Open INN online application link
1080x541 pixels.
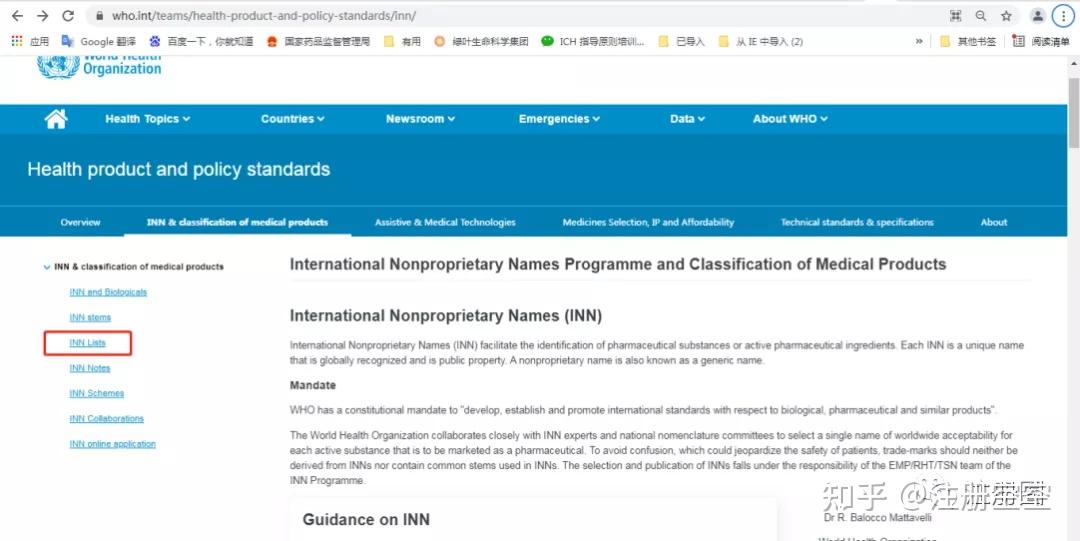pyautogui.click(x=112, y=444)
